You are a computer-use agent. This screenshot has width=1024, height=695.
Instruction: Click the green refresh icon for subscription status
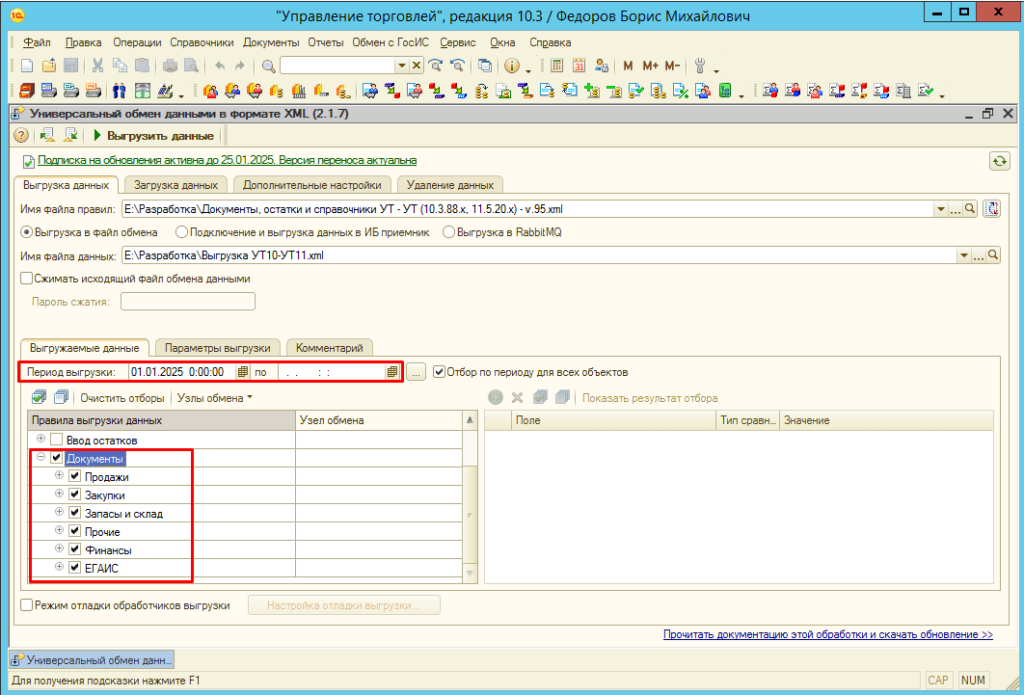tap(999, 161)
